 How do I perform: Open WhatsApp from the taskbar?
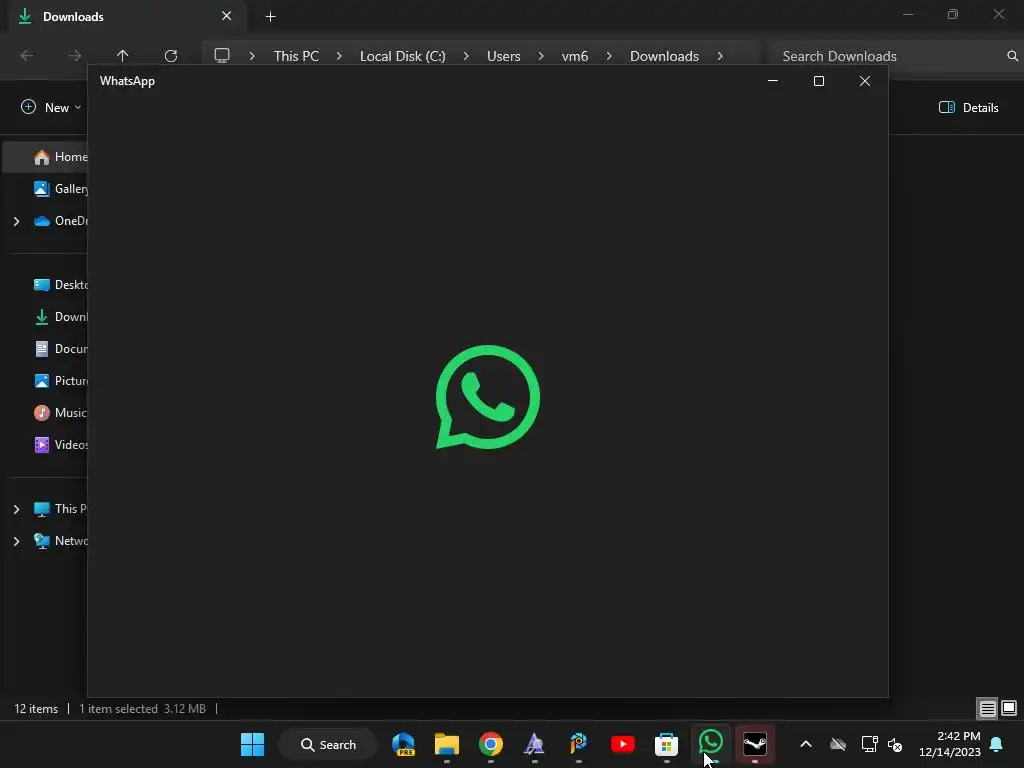[711, 743]
